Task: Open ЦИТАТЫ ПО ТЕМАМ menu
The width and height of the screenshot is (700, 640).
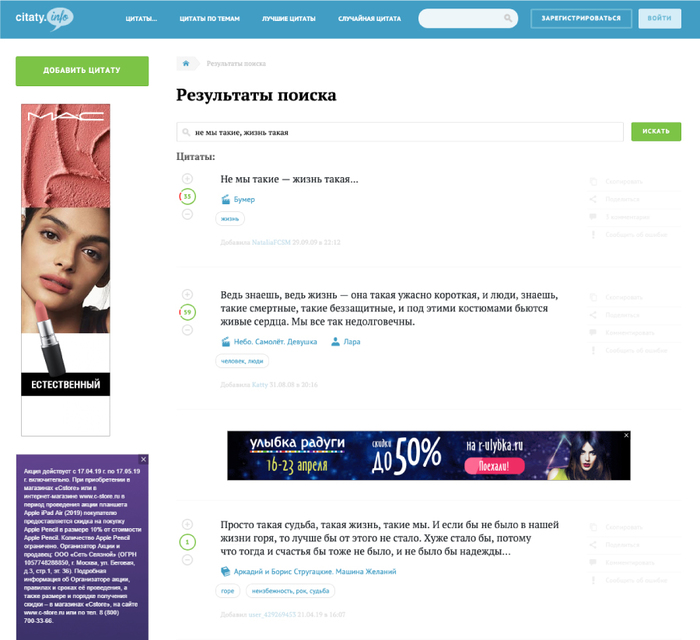Action: [210, 19]
